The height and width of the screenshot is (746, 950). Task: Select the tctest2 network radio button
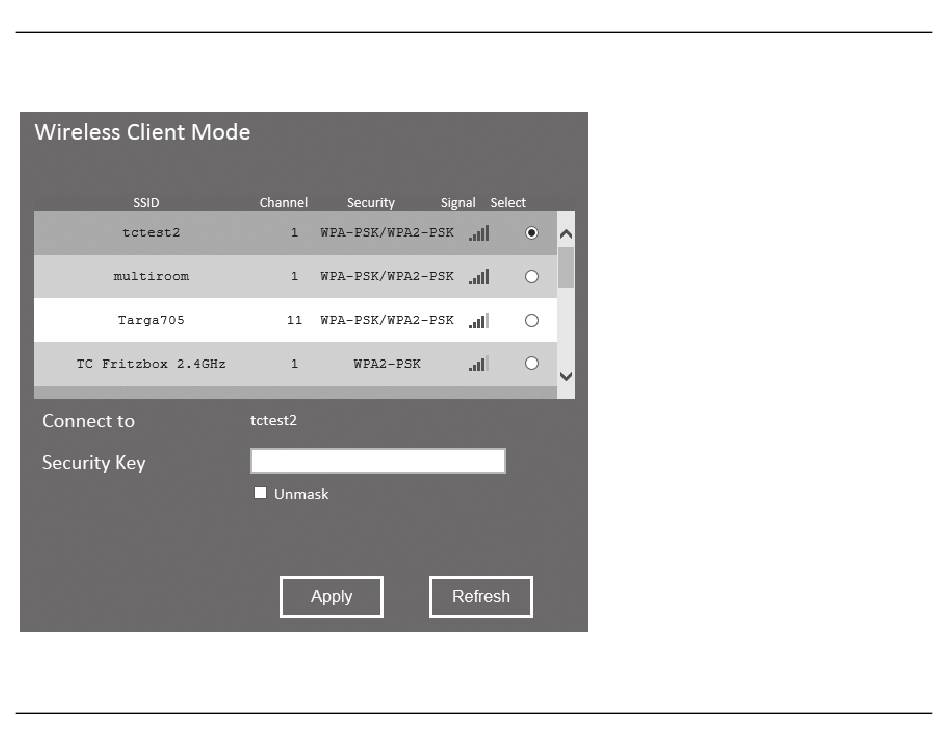(x=531, y=233)
